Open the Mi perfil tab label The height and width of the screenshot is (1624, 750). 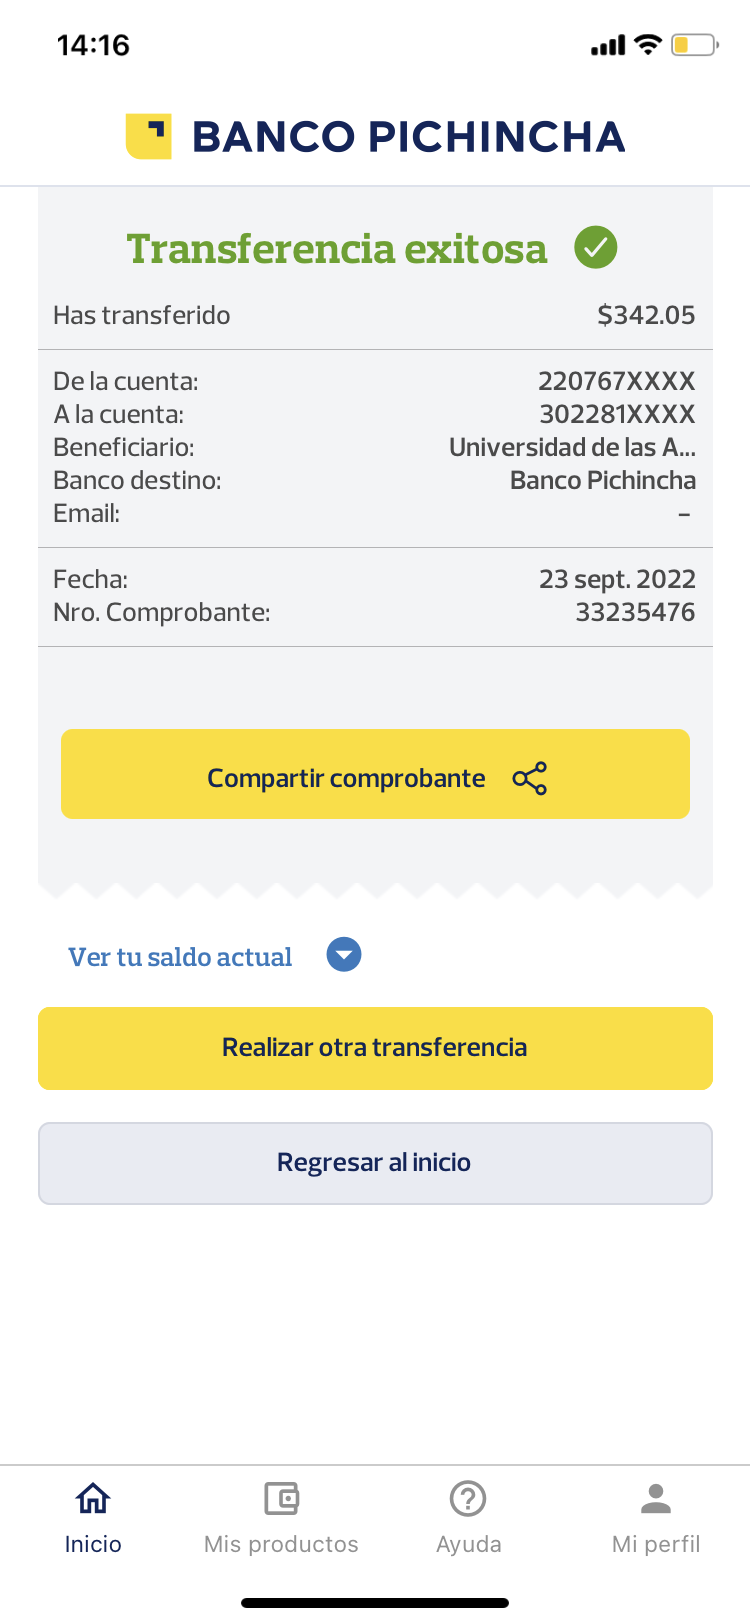tap(656, 1544)
